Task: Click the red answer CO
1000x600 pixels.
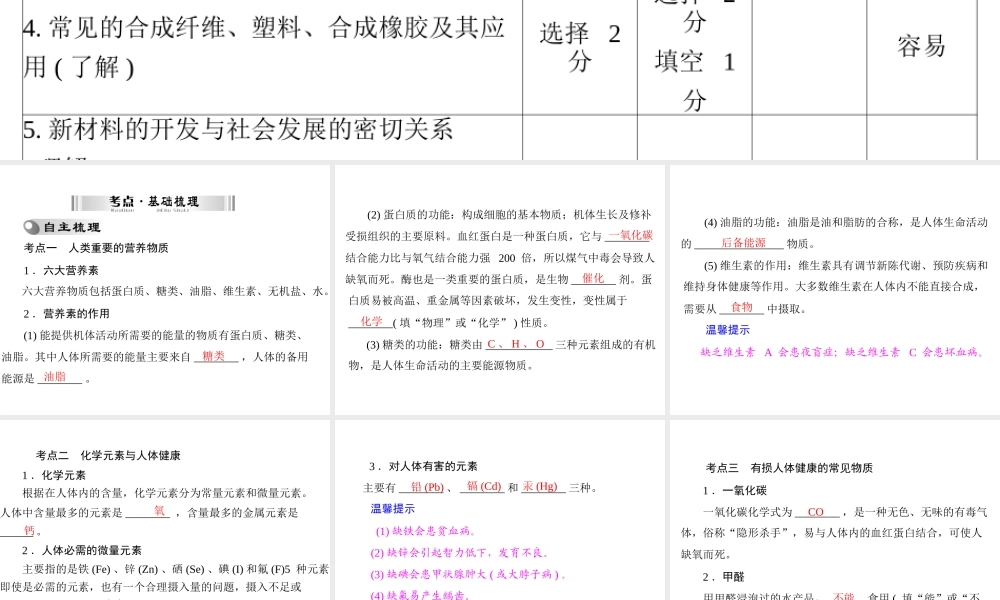Action: tap(816, 512)
